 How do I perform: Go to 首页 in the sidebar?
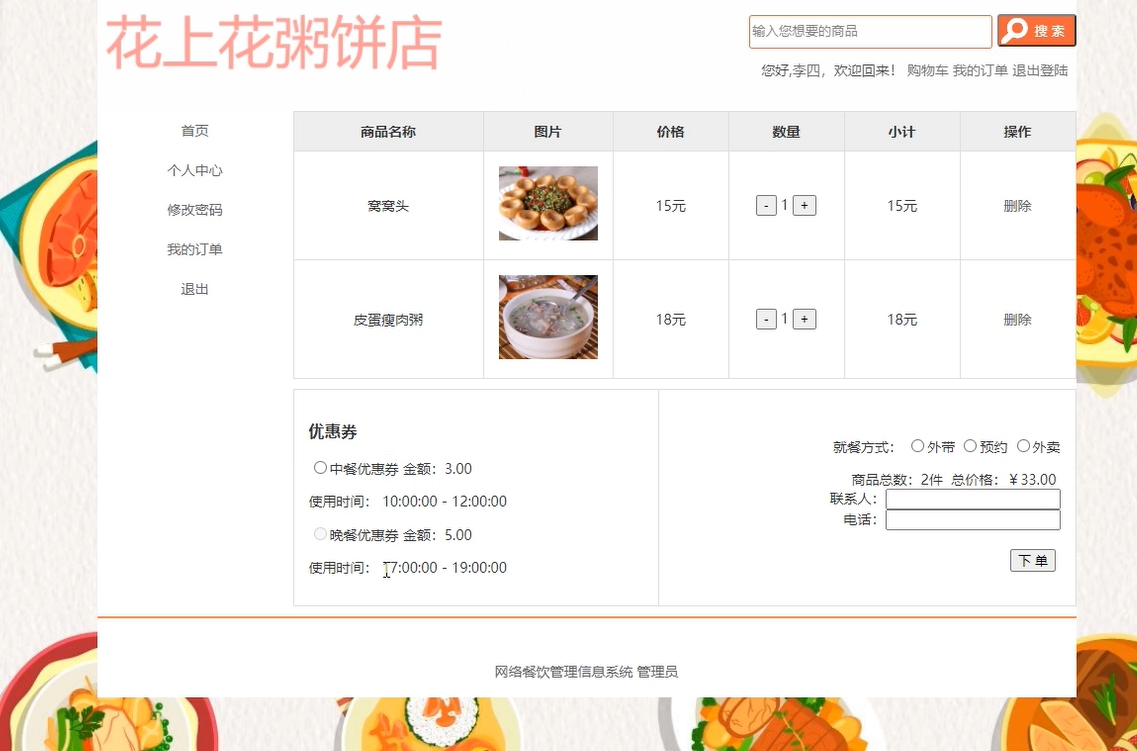pos(195,130)
